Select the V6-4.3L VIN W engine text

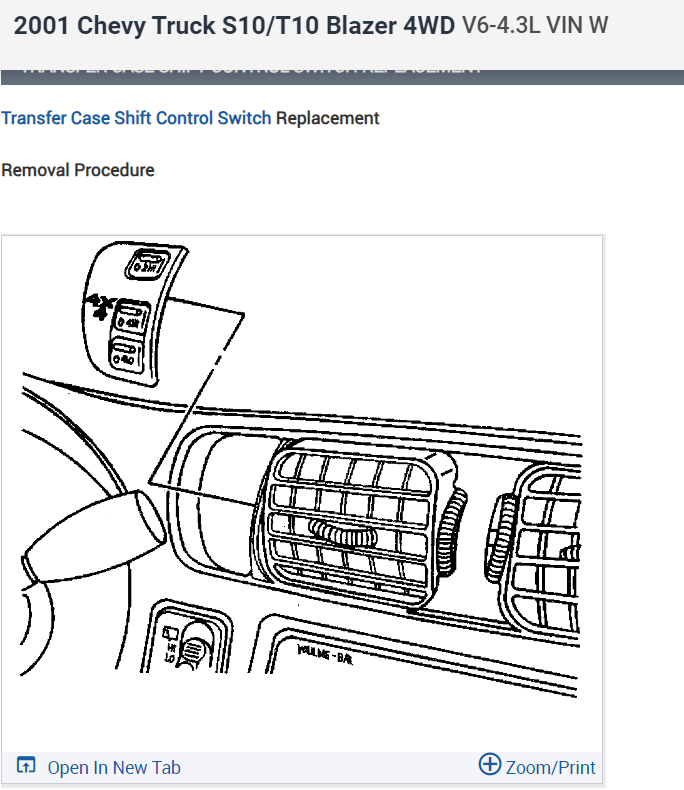[535, 25]
